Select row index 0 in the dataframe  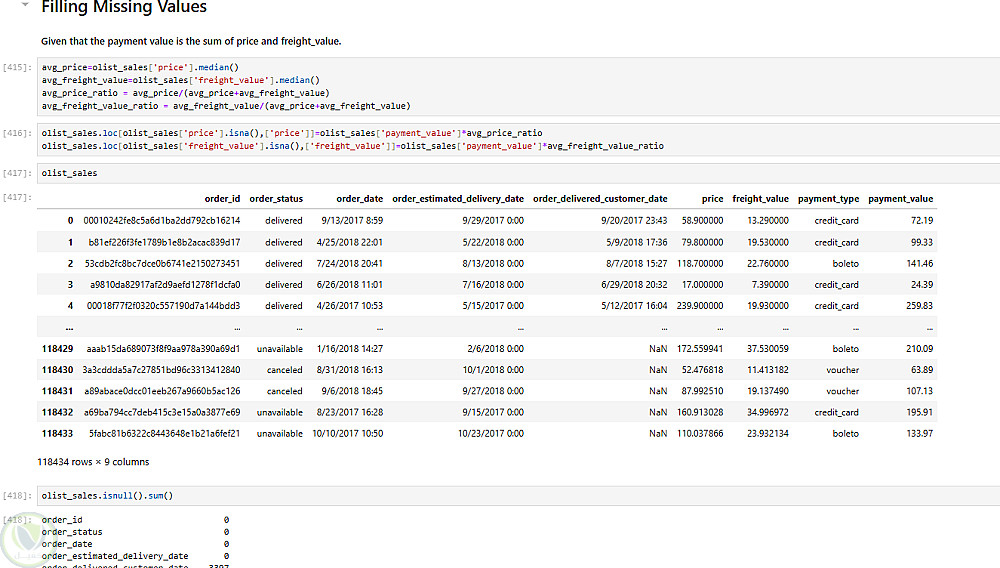click(x=70, y=220)
